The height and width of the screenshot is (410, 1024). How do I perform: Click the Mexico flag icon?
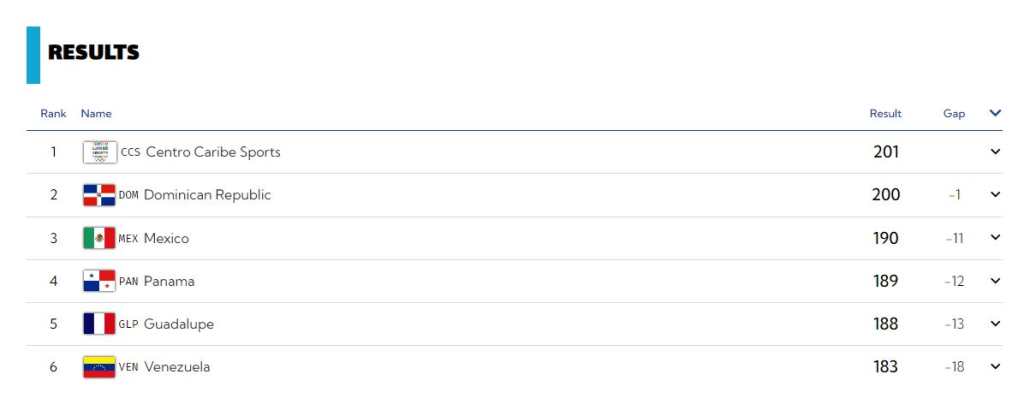click(99, 238)
